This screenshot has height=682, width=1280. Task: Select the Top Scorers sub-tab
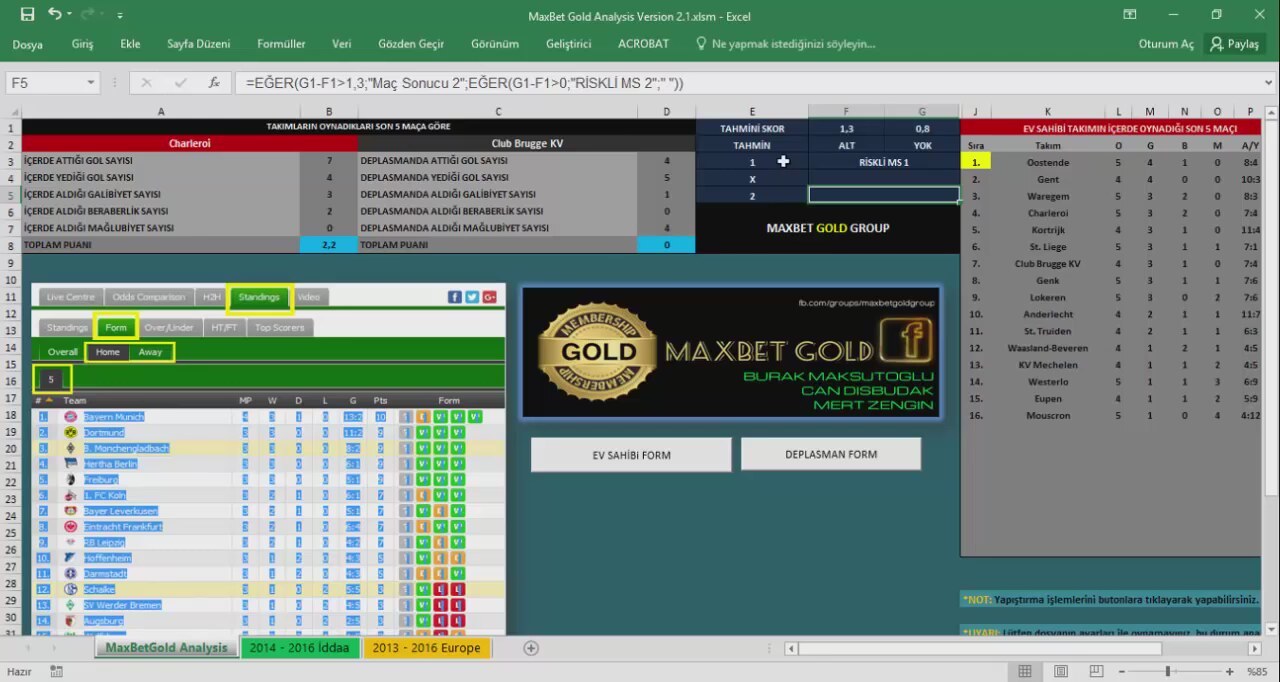coord(279,327)
